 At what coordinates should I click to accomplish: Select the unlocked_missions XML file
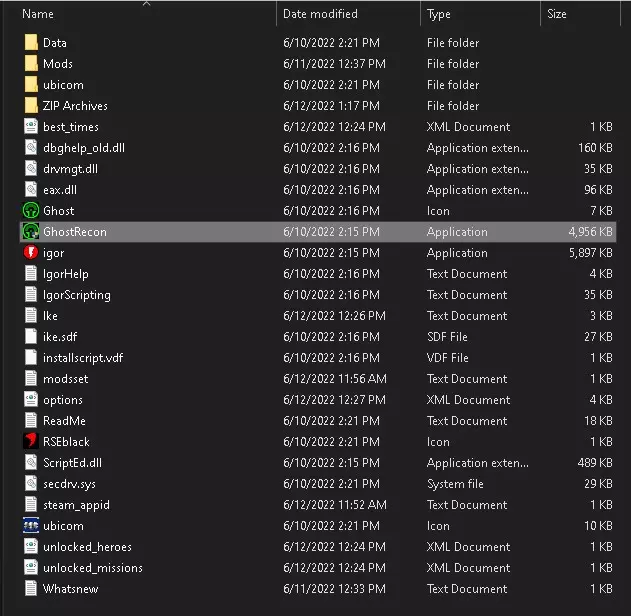(x=92, y=568)
